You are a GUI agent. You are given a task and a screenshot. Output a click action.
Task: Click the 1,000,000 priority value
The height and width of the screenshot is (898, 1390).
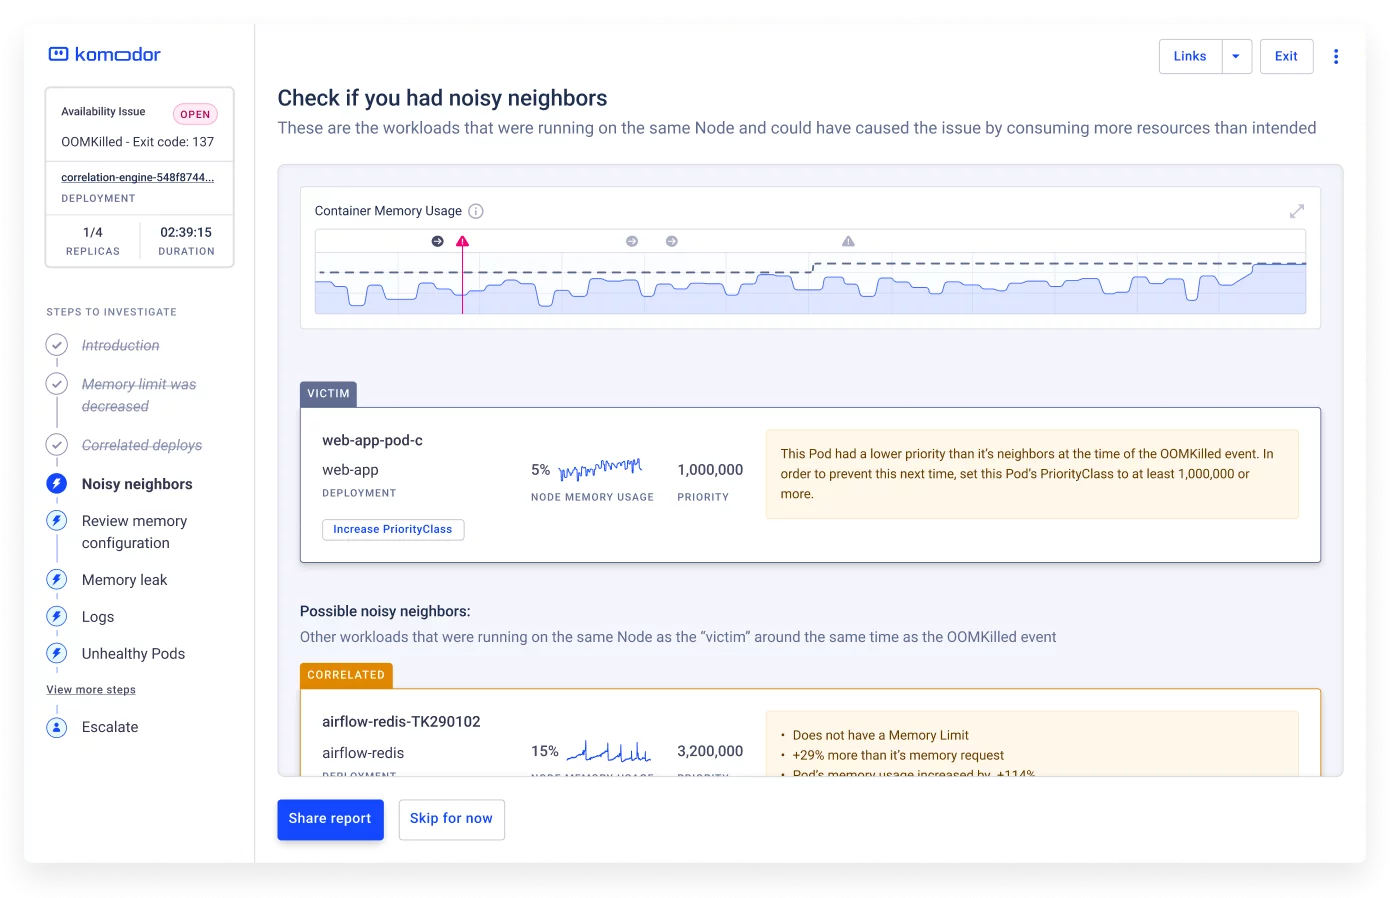pos(710,470)
